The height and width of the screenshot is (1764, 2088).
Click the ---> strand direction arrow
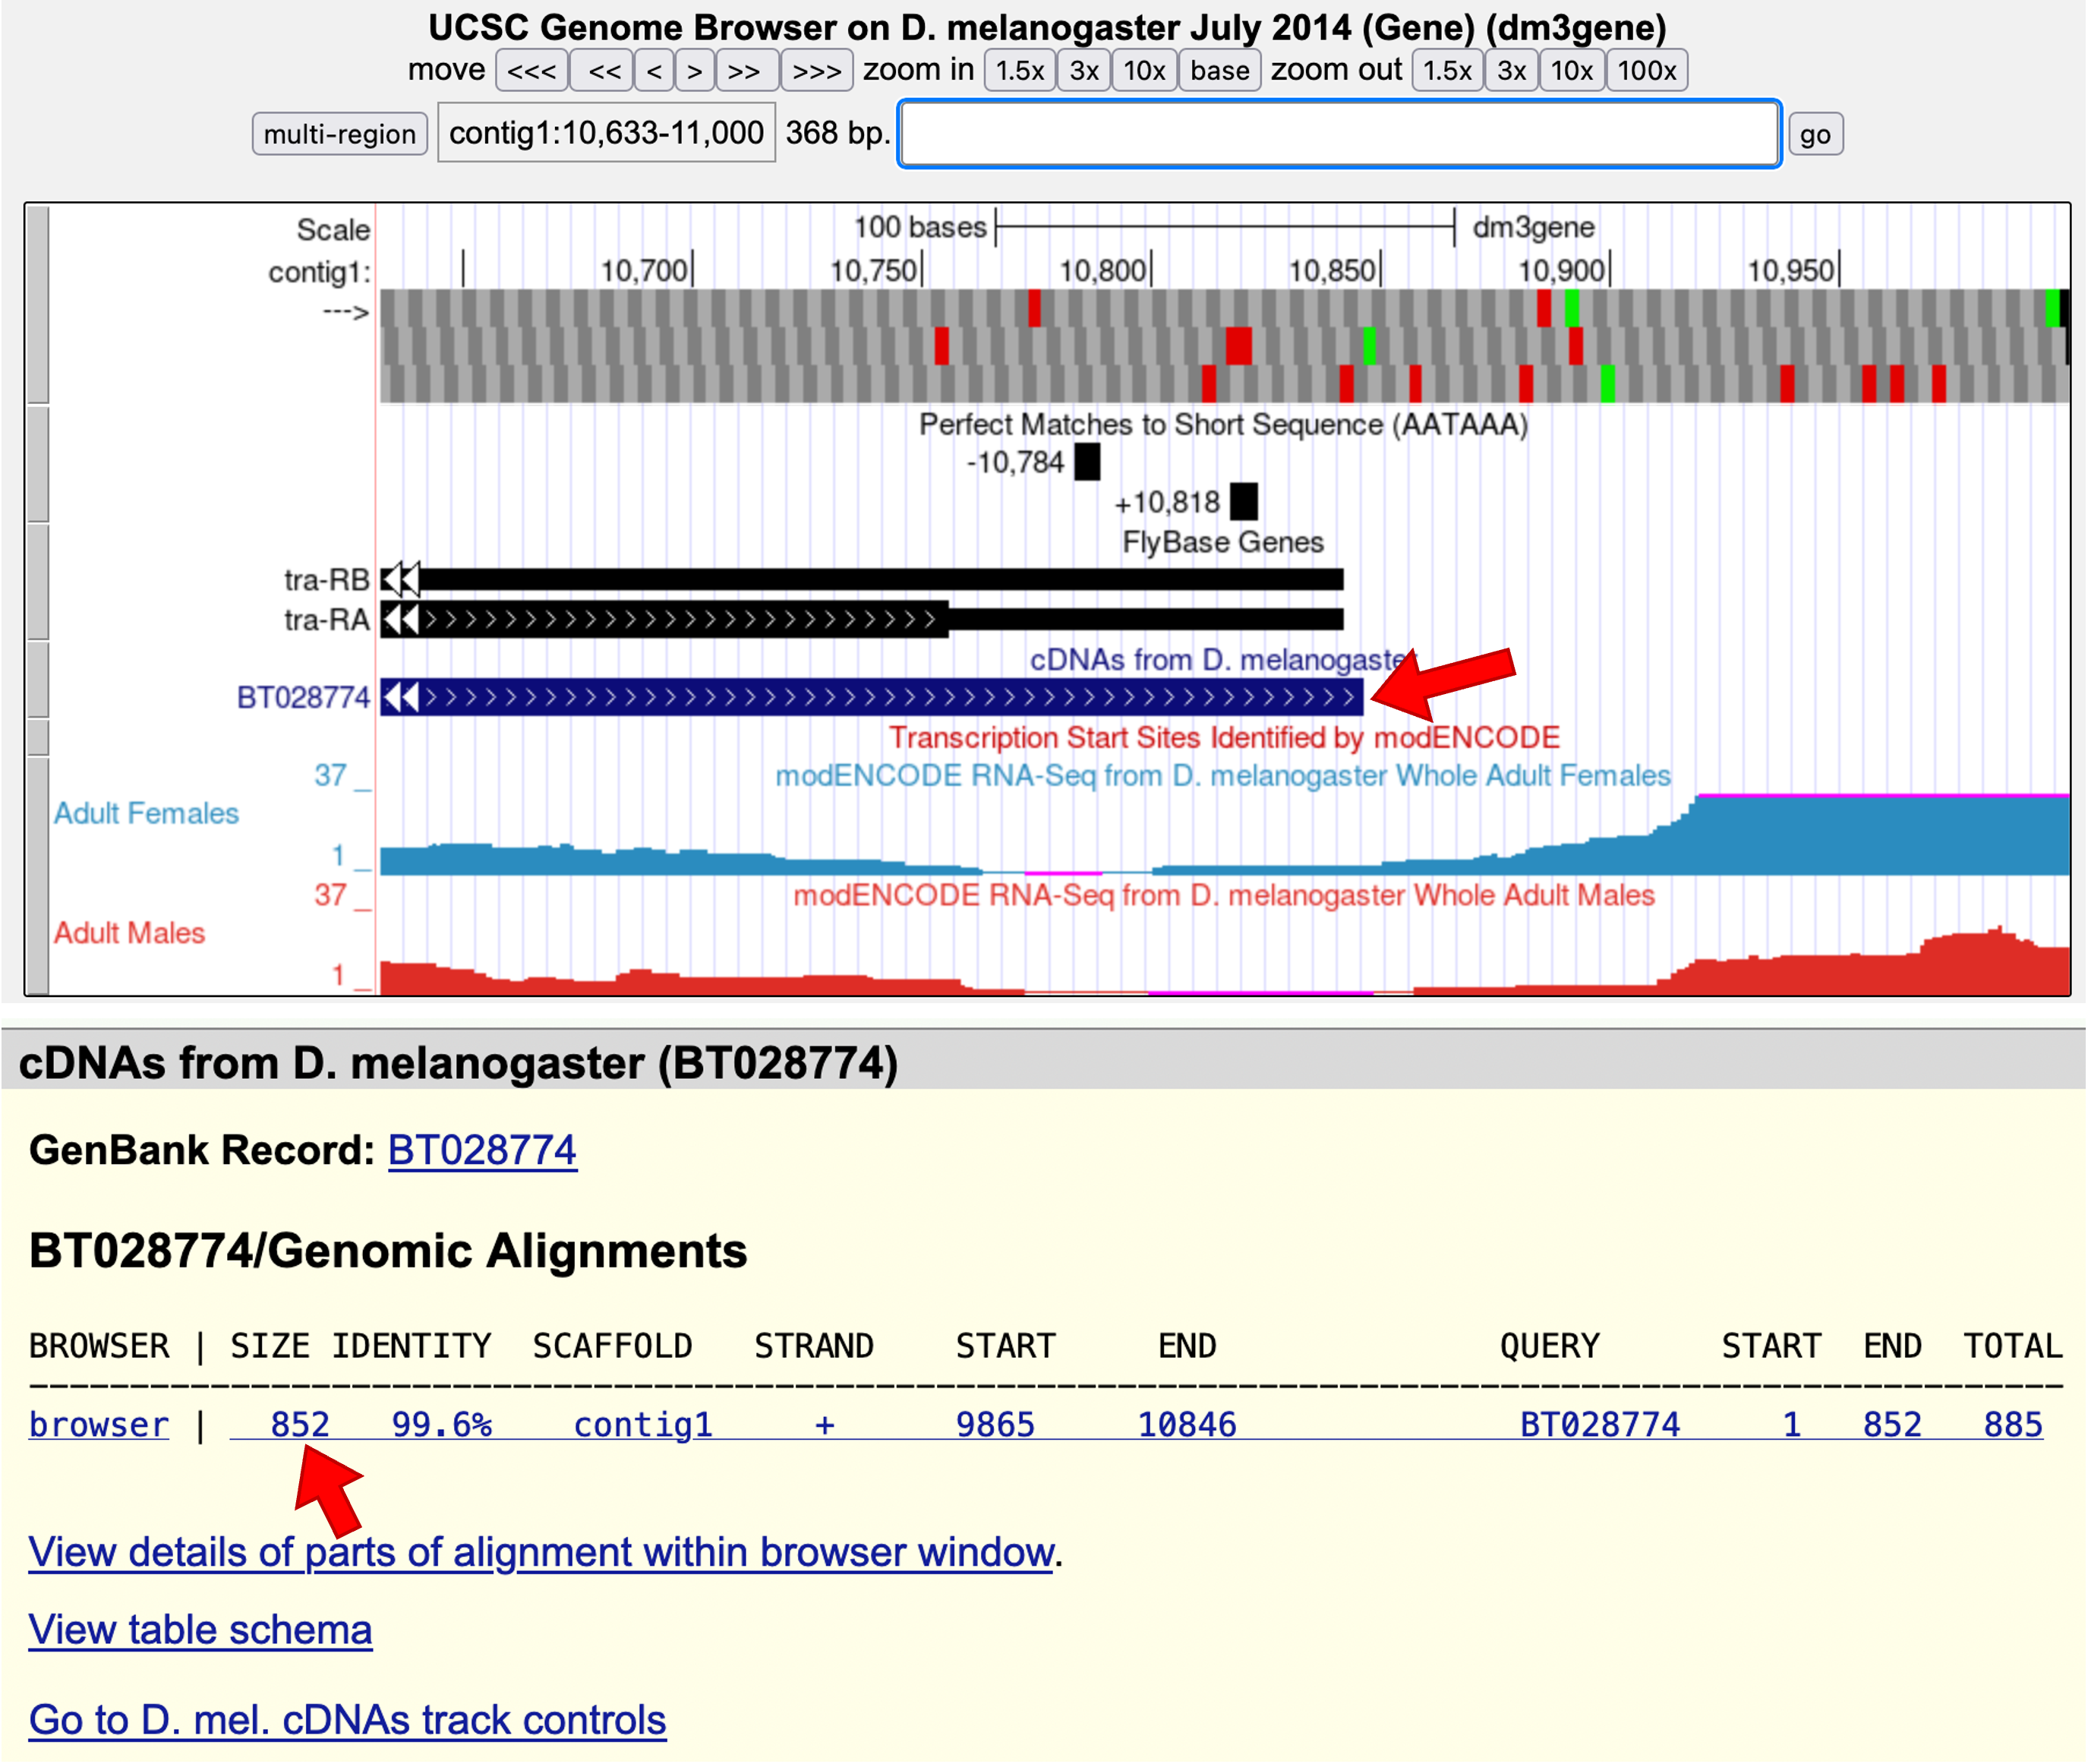(346, 313)
